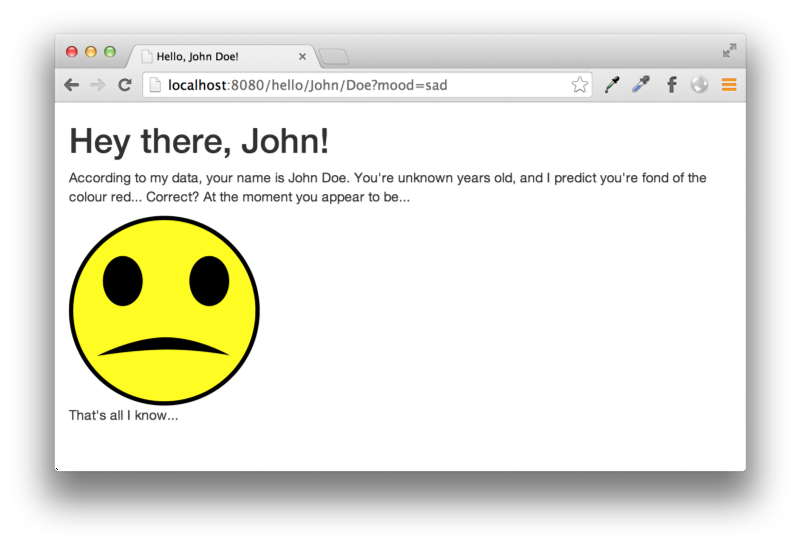Screen dimensions: 800x546
Task: Focus the localhost:8080 address bar
Action: pyautogui.click(x=367, y=85)
